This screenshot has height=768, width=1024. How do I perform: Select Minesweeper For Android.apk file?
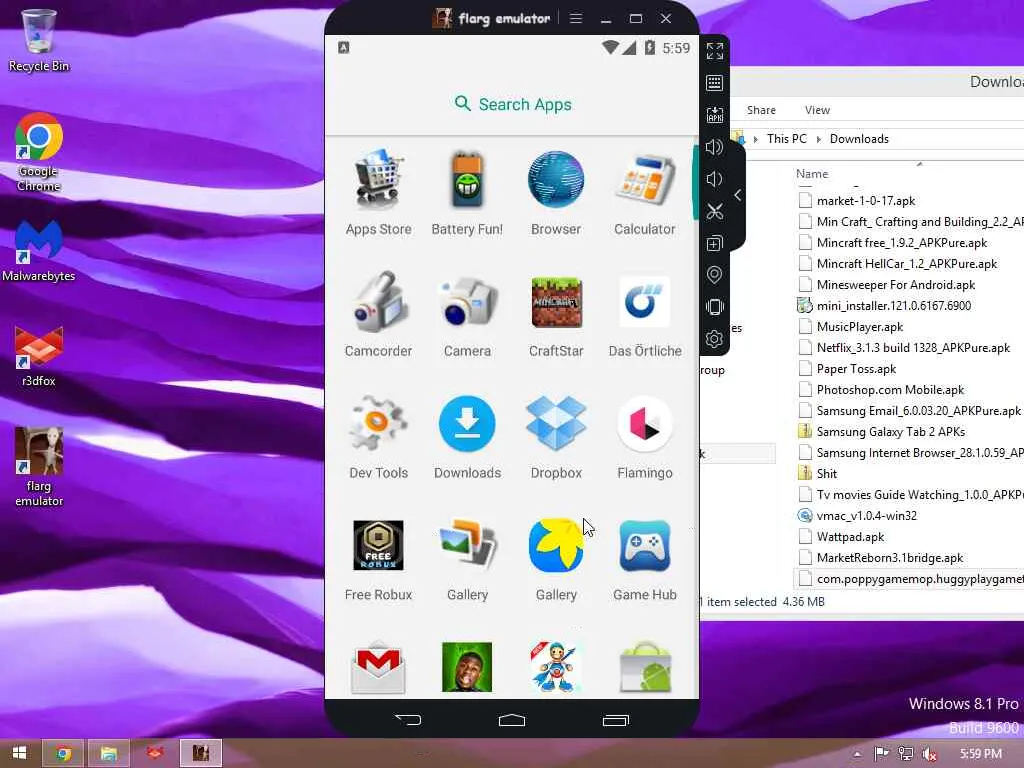887,285
